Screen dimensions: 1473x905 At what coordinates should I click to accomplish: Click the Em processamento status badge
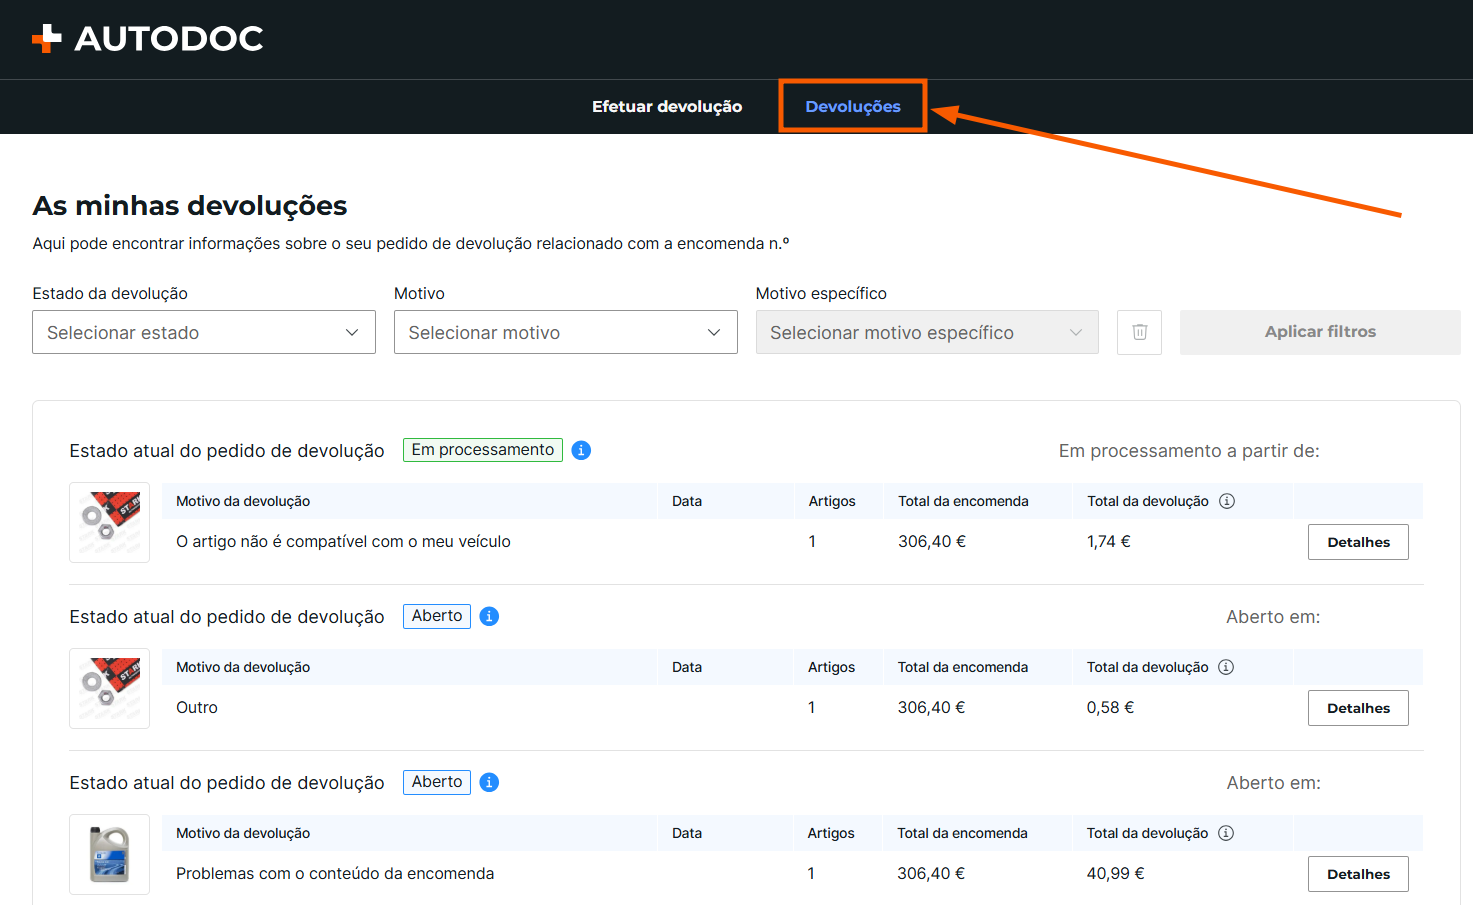[x=483, y=450]
